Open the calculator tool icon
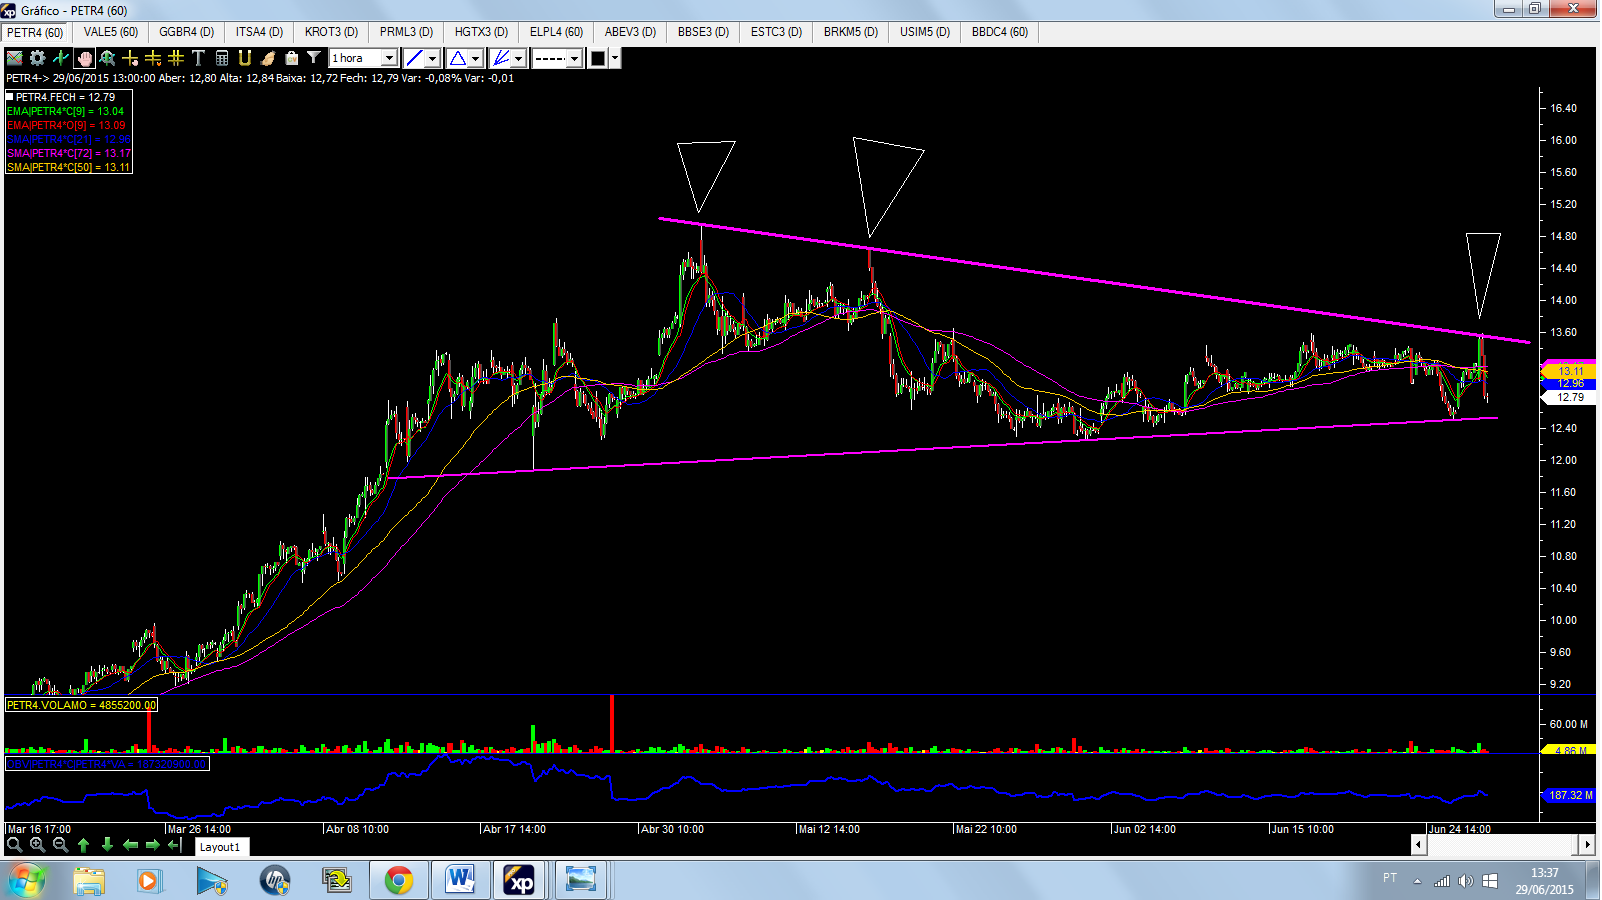Viewport: 1602px width, 900px height. coord(222,58)
